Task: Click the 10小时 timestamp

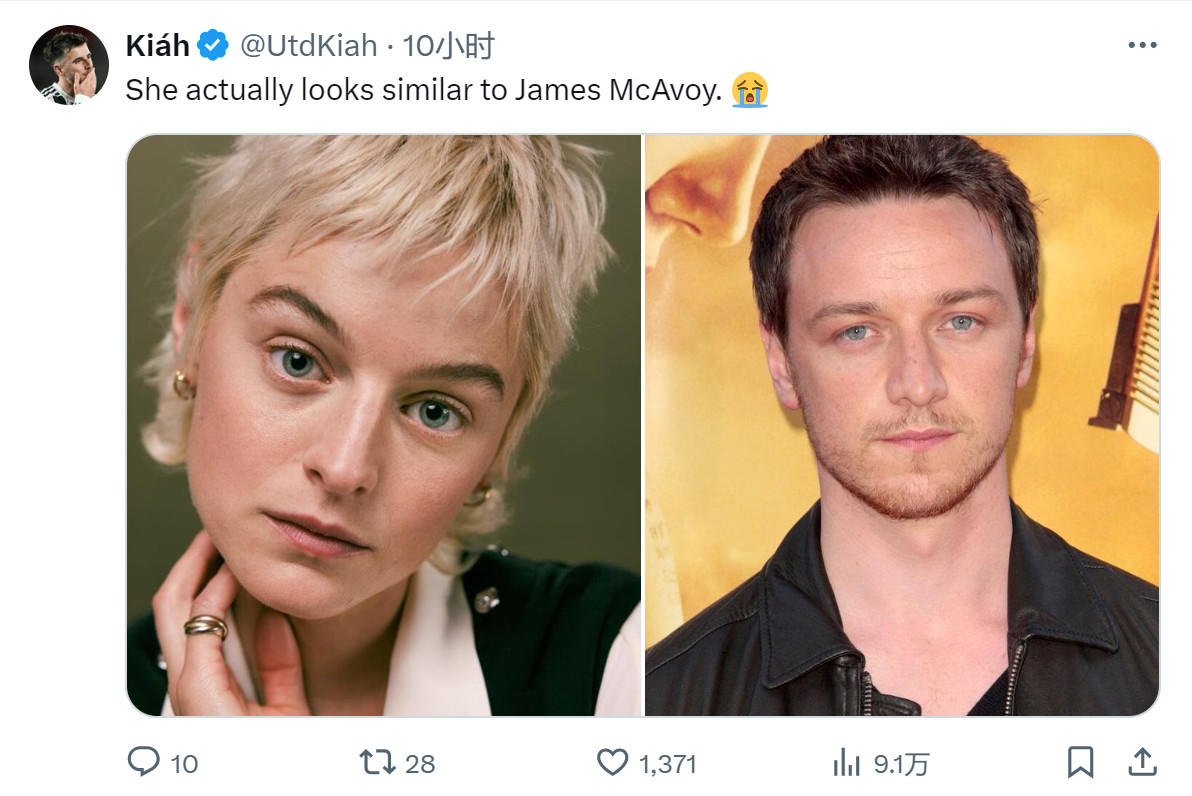Action: pyautogui.click(x=449, y=46)
